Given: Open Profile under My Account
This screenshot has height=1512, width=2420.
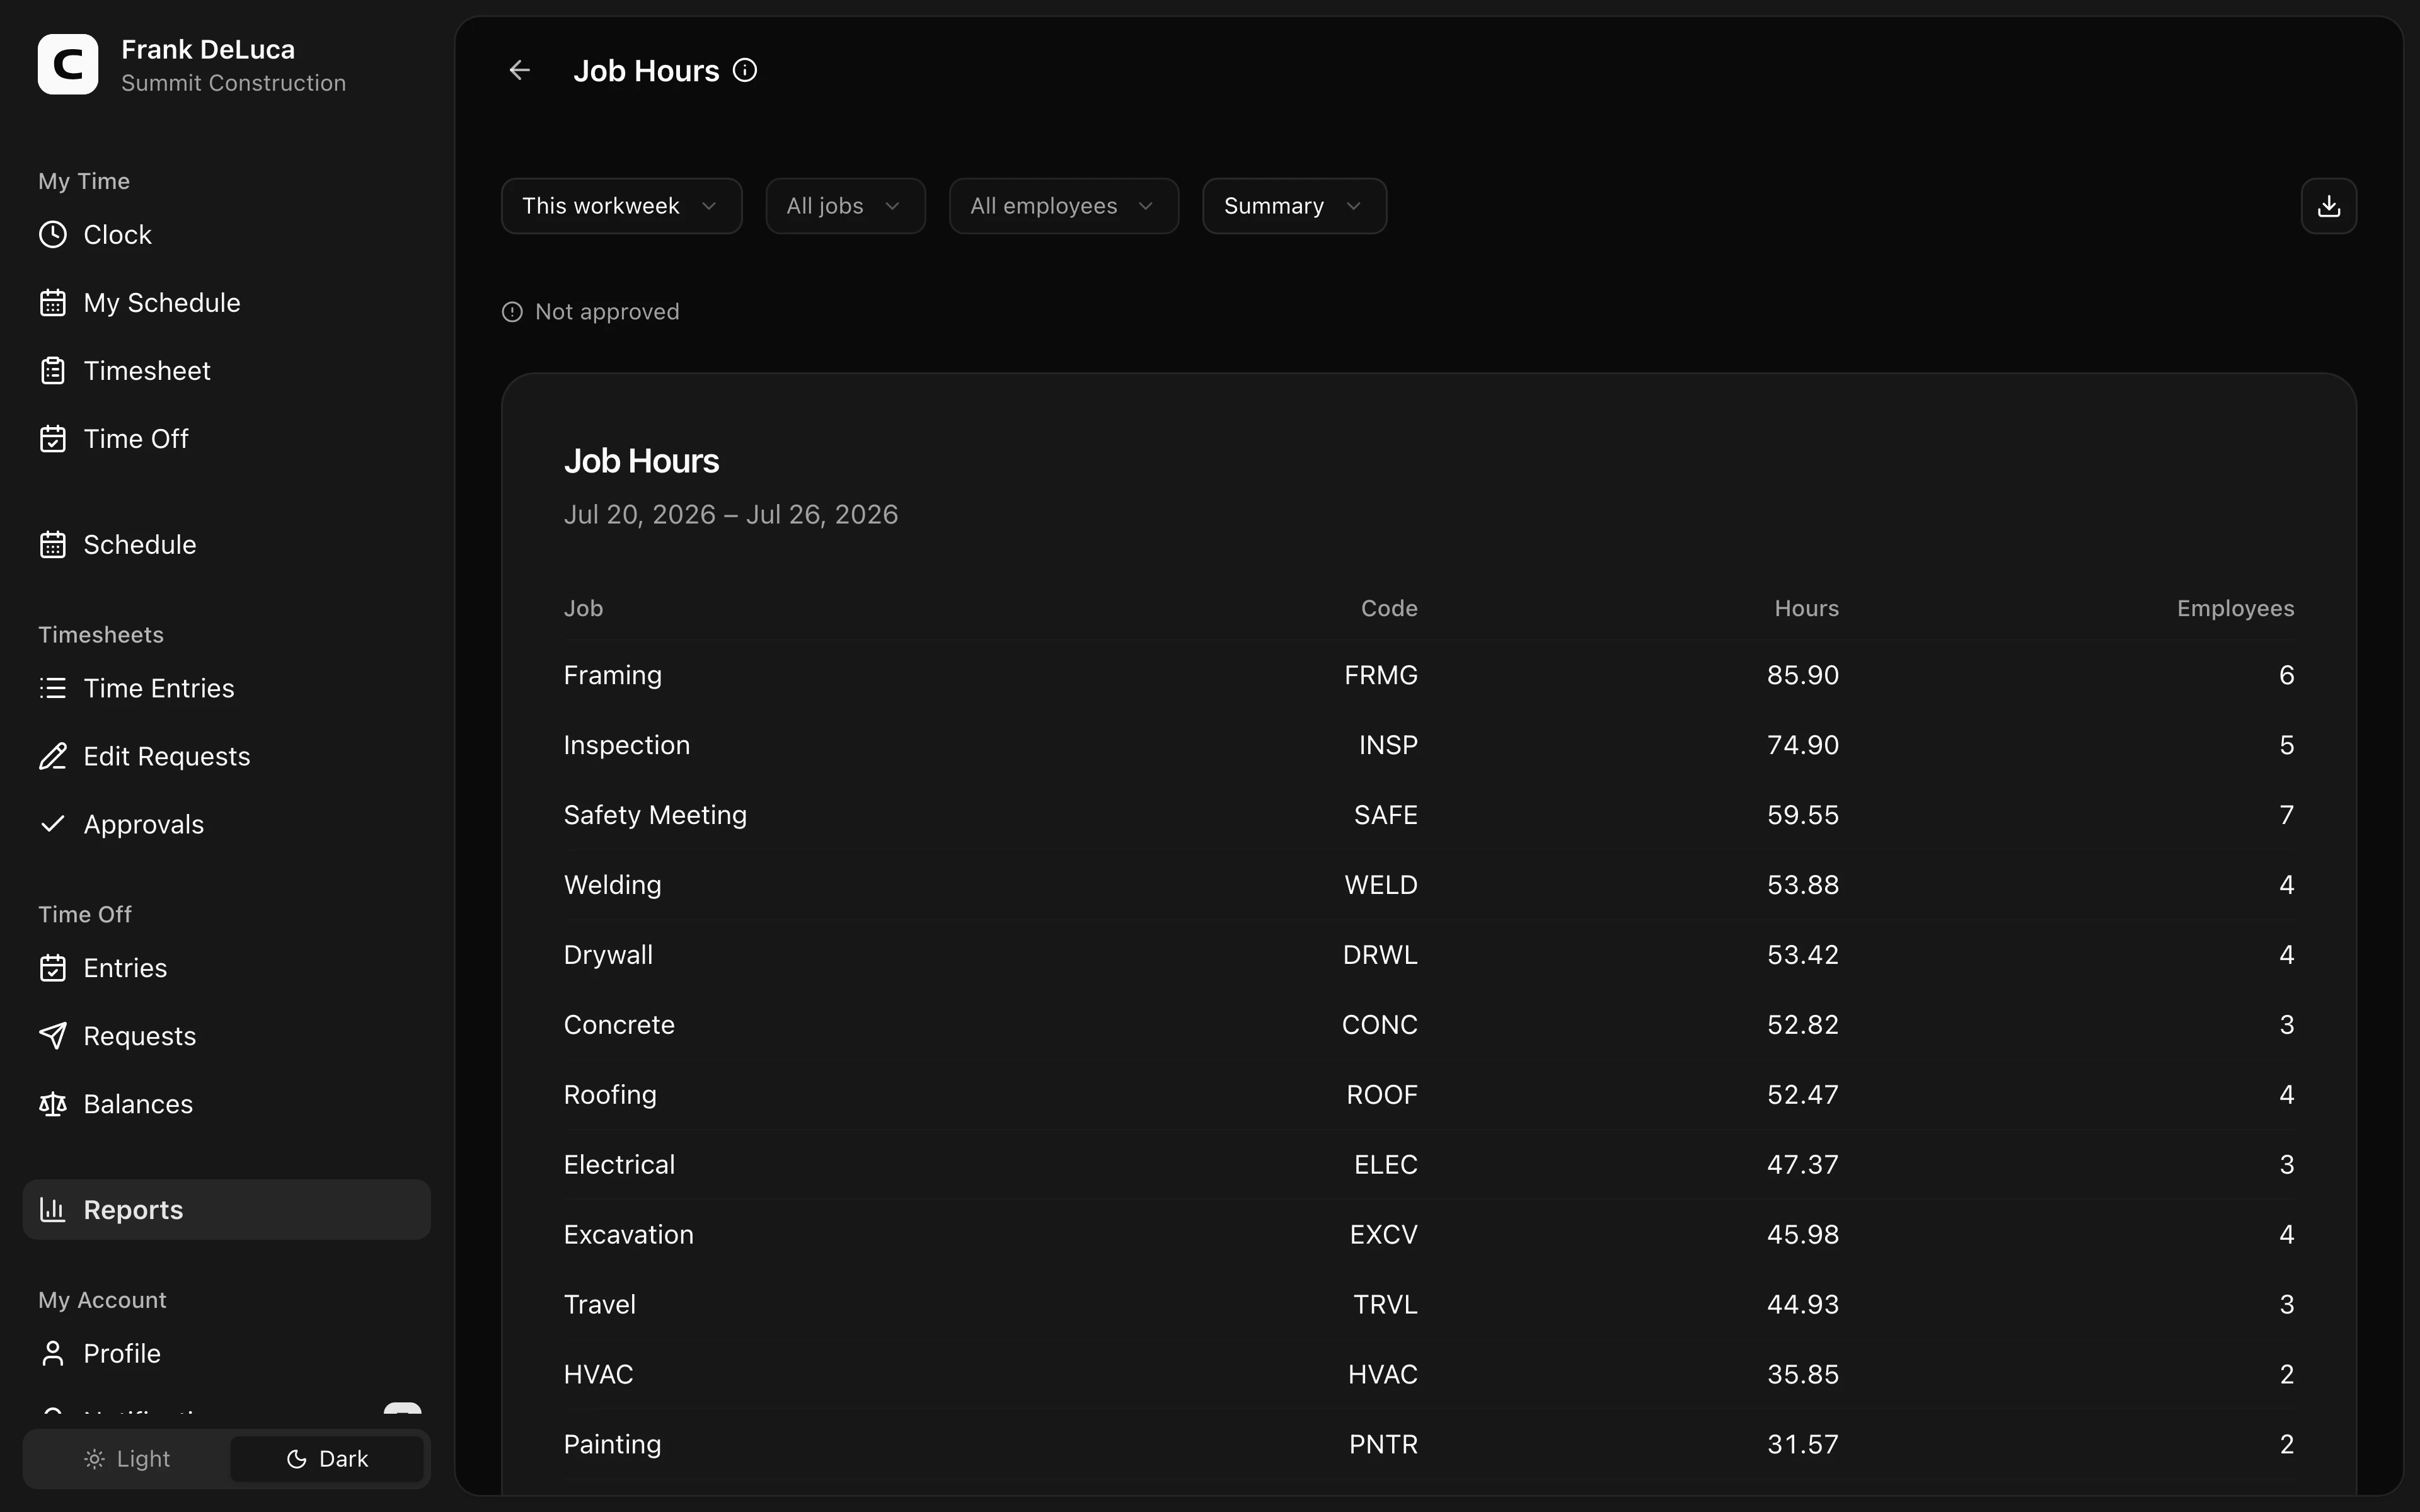Looking at the screenshot, I should [x=226, y=1354].
